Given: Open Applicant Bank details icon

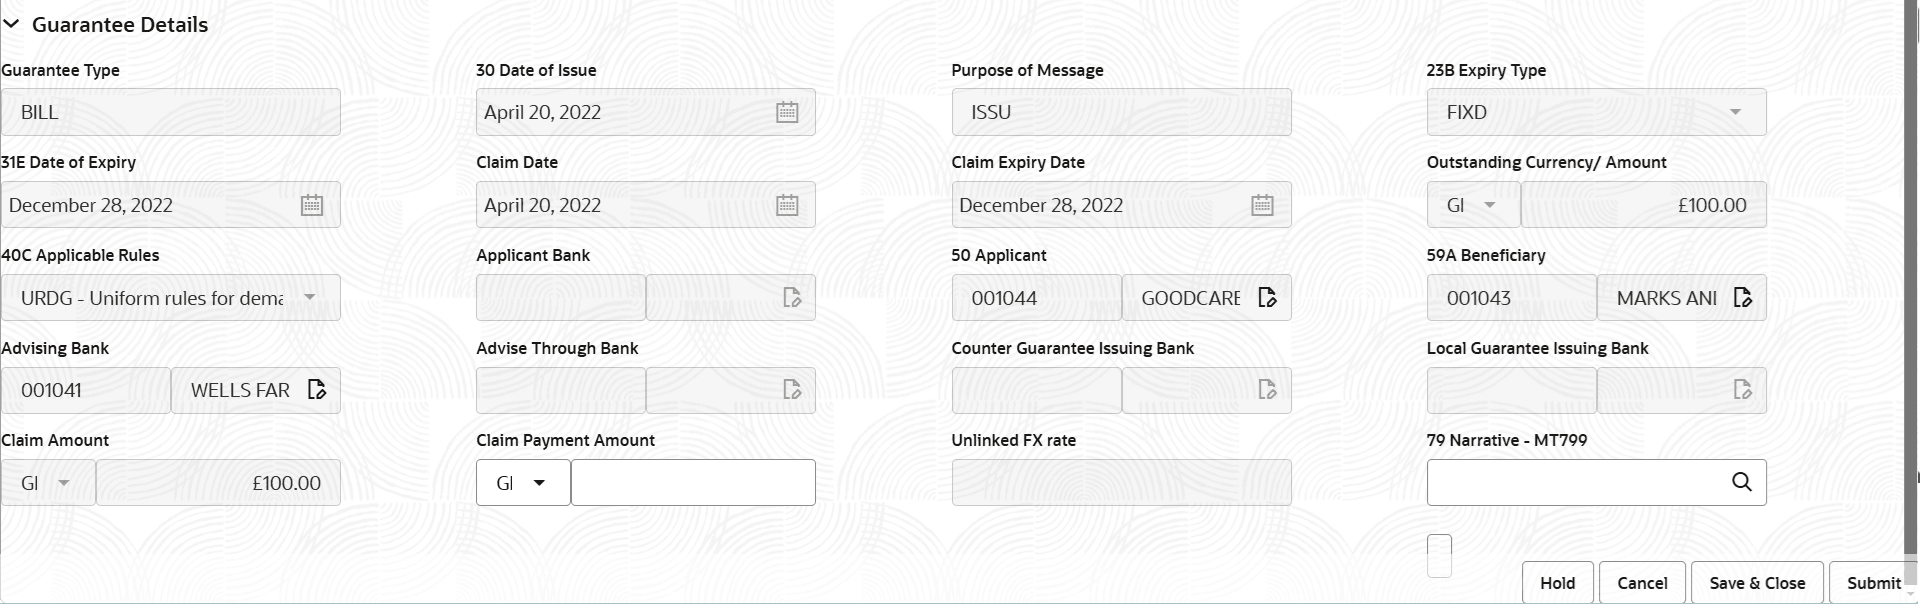Looking at the screenshot, I should [792, 298].
